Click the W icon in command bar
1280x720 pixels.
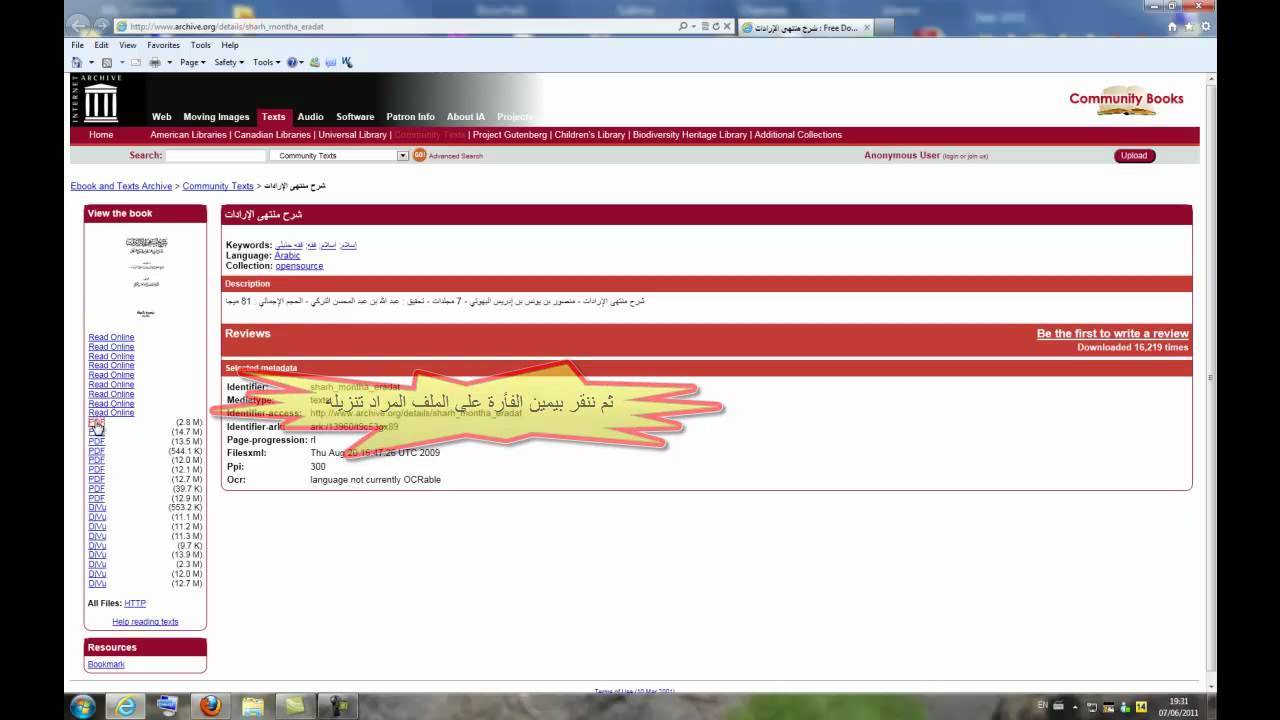pyautogui.click(x=347, y=62)
